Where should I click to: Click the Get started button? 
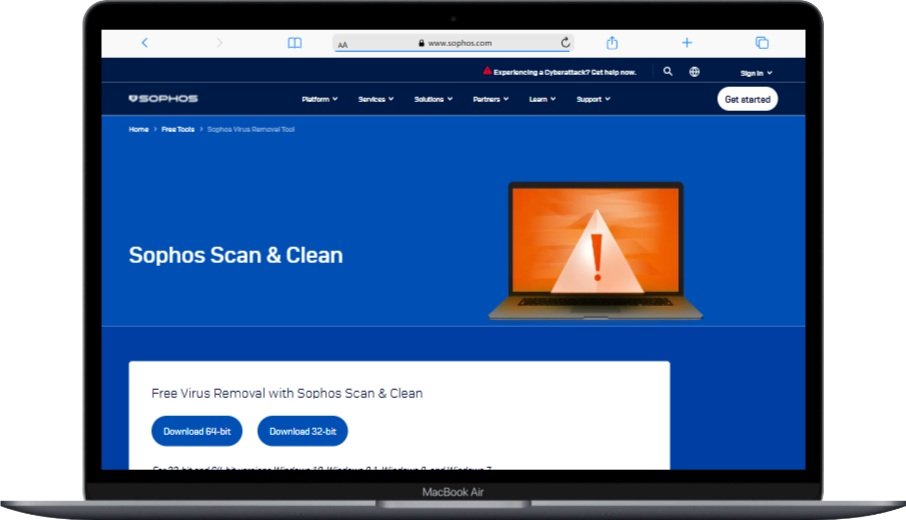747,99
